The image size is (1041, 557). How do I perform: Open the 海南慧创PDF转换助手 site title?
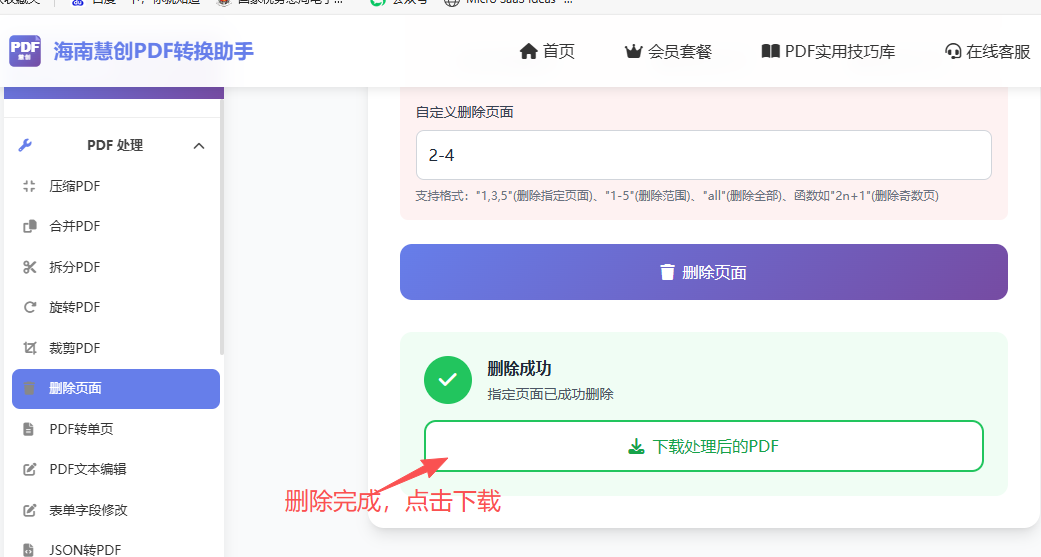tap(153, 51)
